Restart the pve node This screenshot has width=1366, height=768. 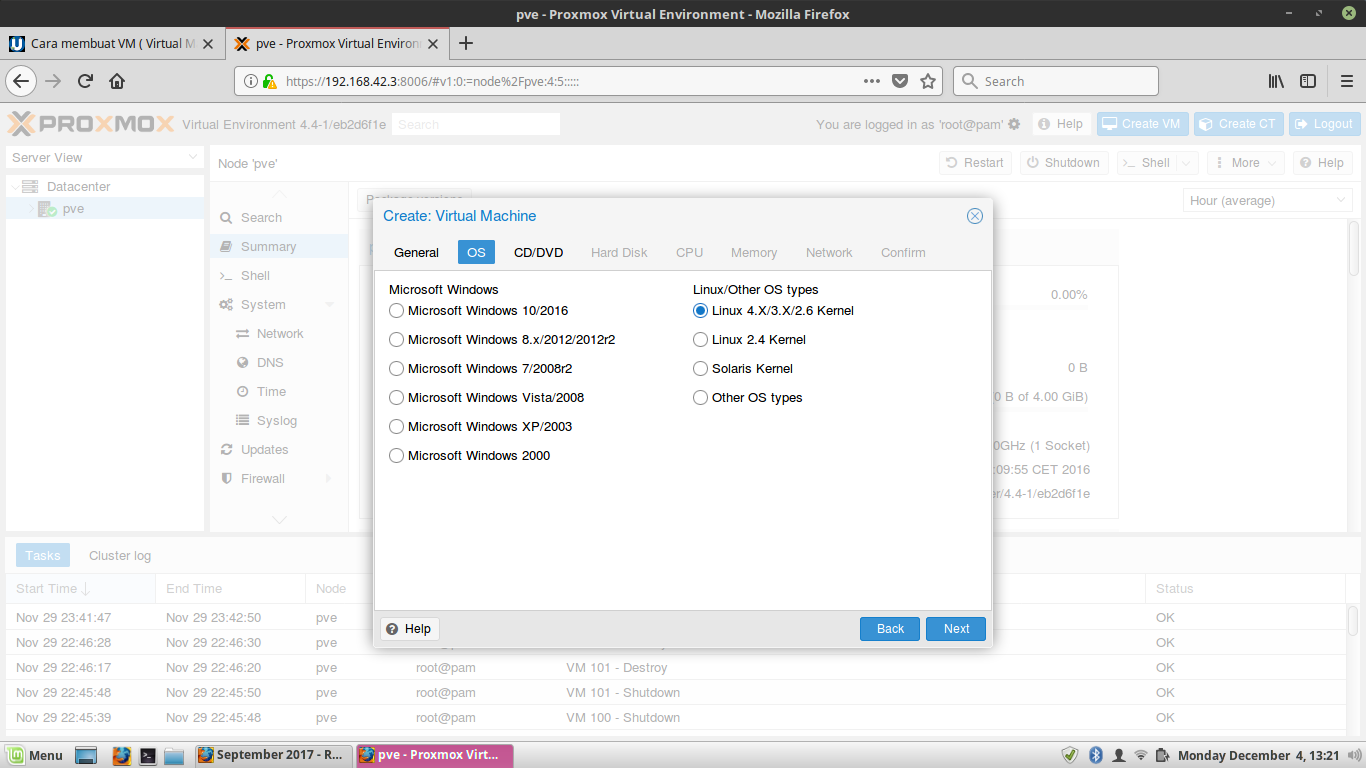click(x=975, y=163)
